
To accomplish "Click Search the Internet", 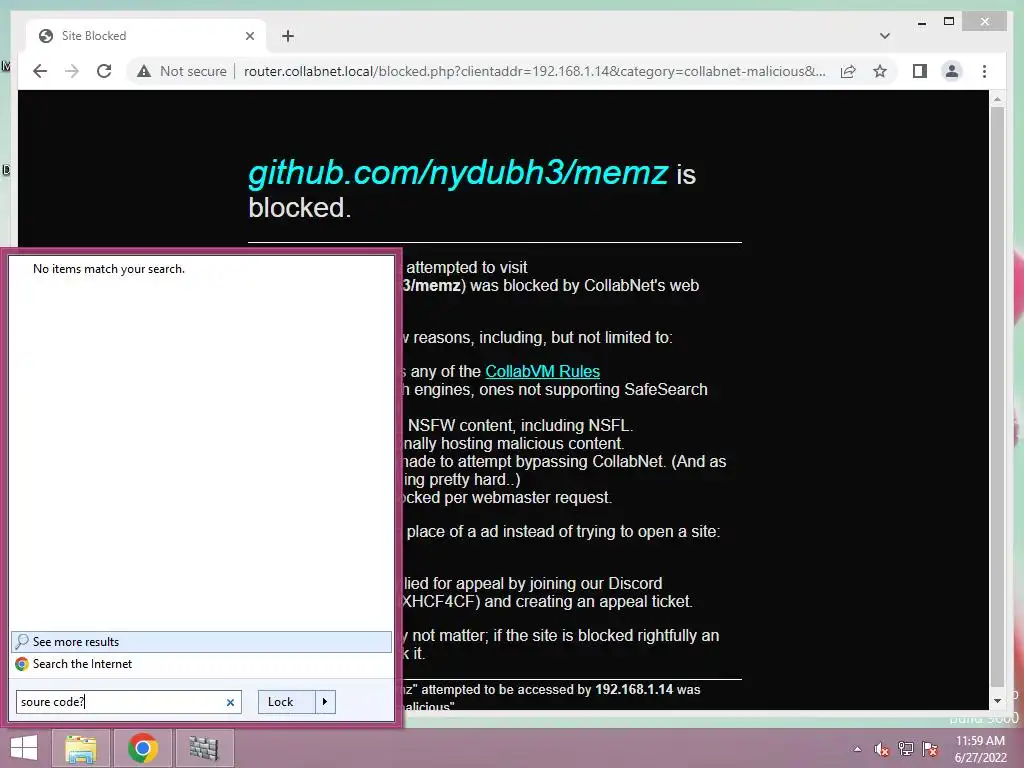I will point(201,664).
